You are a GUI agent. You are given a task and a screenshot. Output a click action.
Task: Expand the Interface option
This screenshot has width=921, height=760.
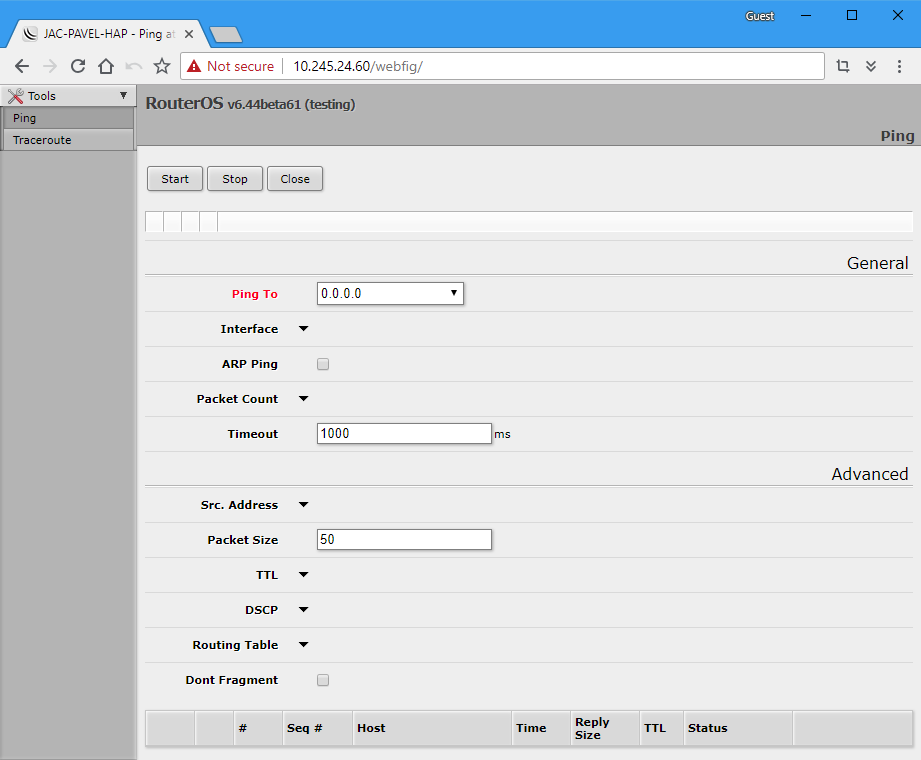tap(304, 329)
